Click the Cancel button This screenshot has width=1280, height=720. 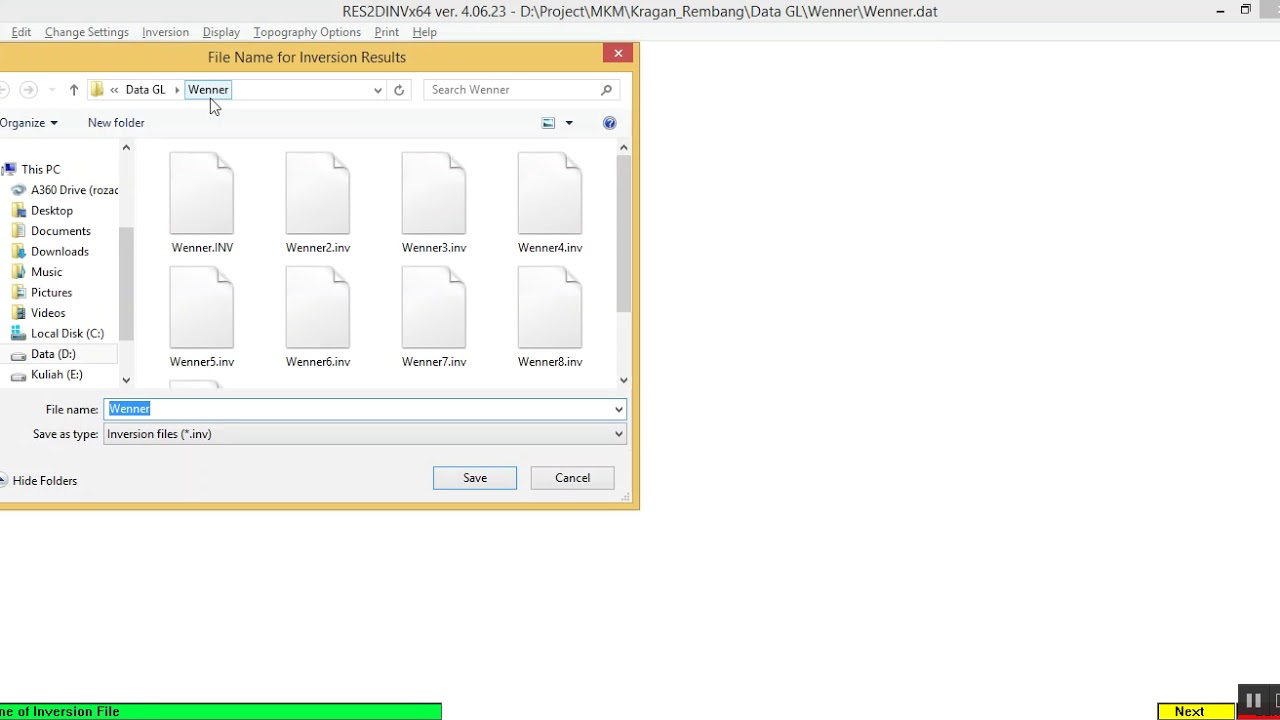pyautogui.click(x=573, y=478)
